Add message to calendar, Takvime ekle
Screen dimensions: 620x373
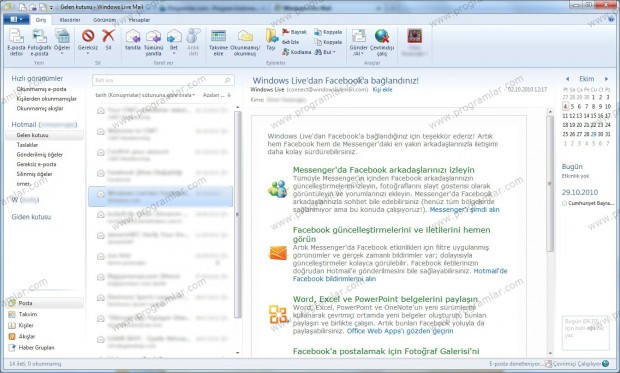click(x=218, y=42)
